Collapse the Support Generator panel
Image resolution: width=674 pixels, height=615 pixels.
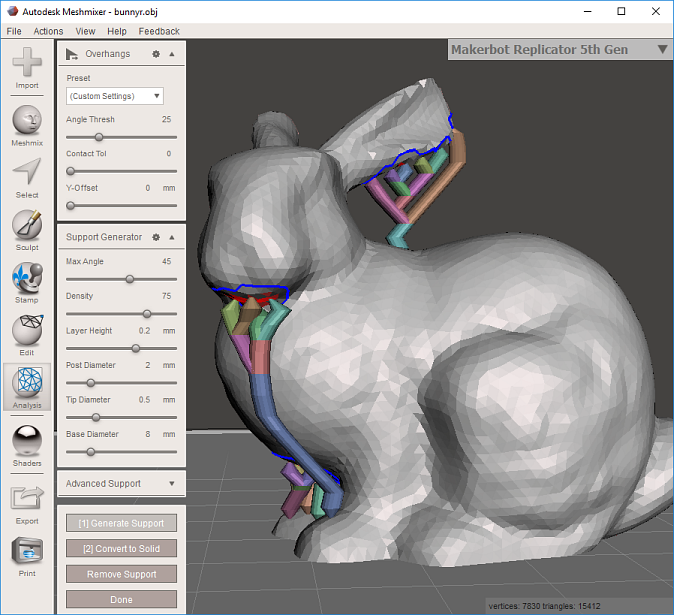click(x=172, y=237)
